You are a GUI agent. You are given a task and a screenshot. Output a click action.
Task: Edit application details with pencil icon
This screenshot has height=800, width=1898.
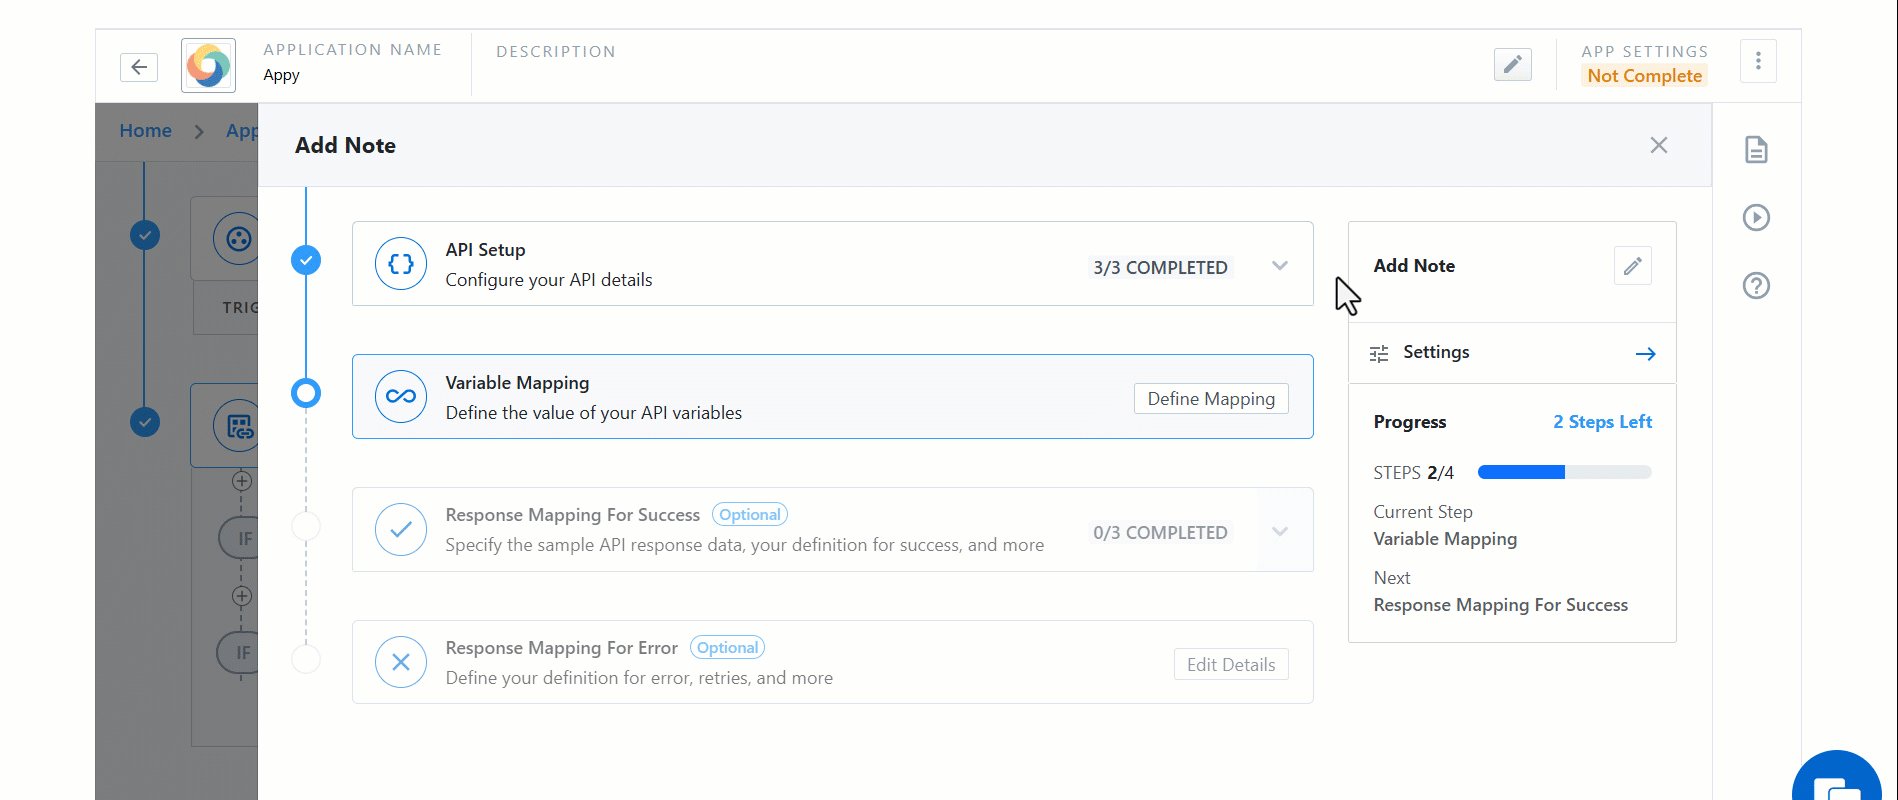point(1512,65)
